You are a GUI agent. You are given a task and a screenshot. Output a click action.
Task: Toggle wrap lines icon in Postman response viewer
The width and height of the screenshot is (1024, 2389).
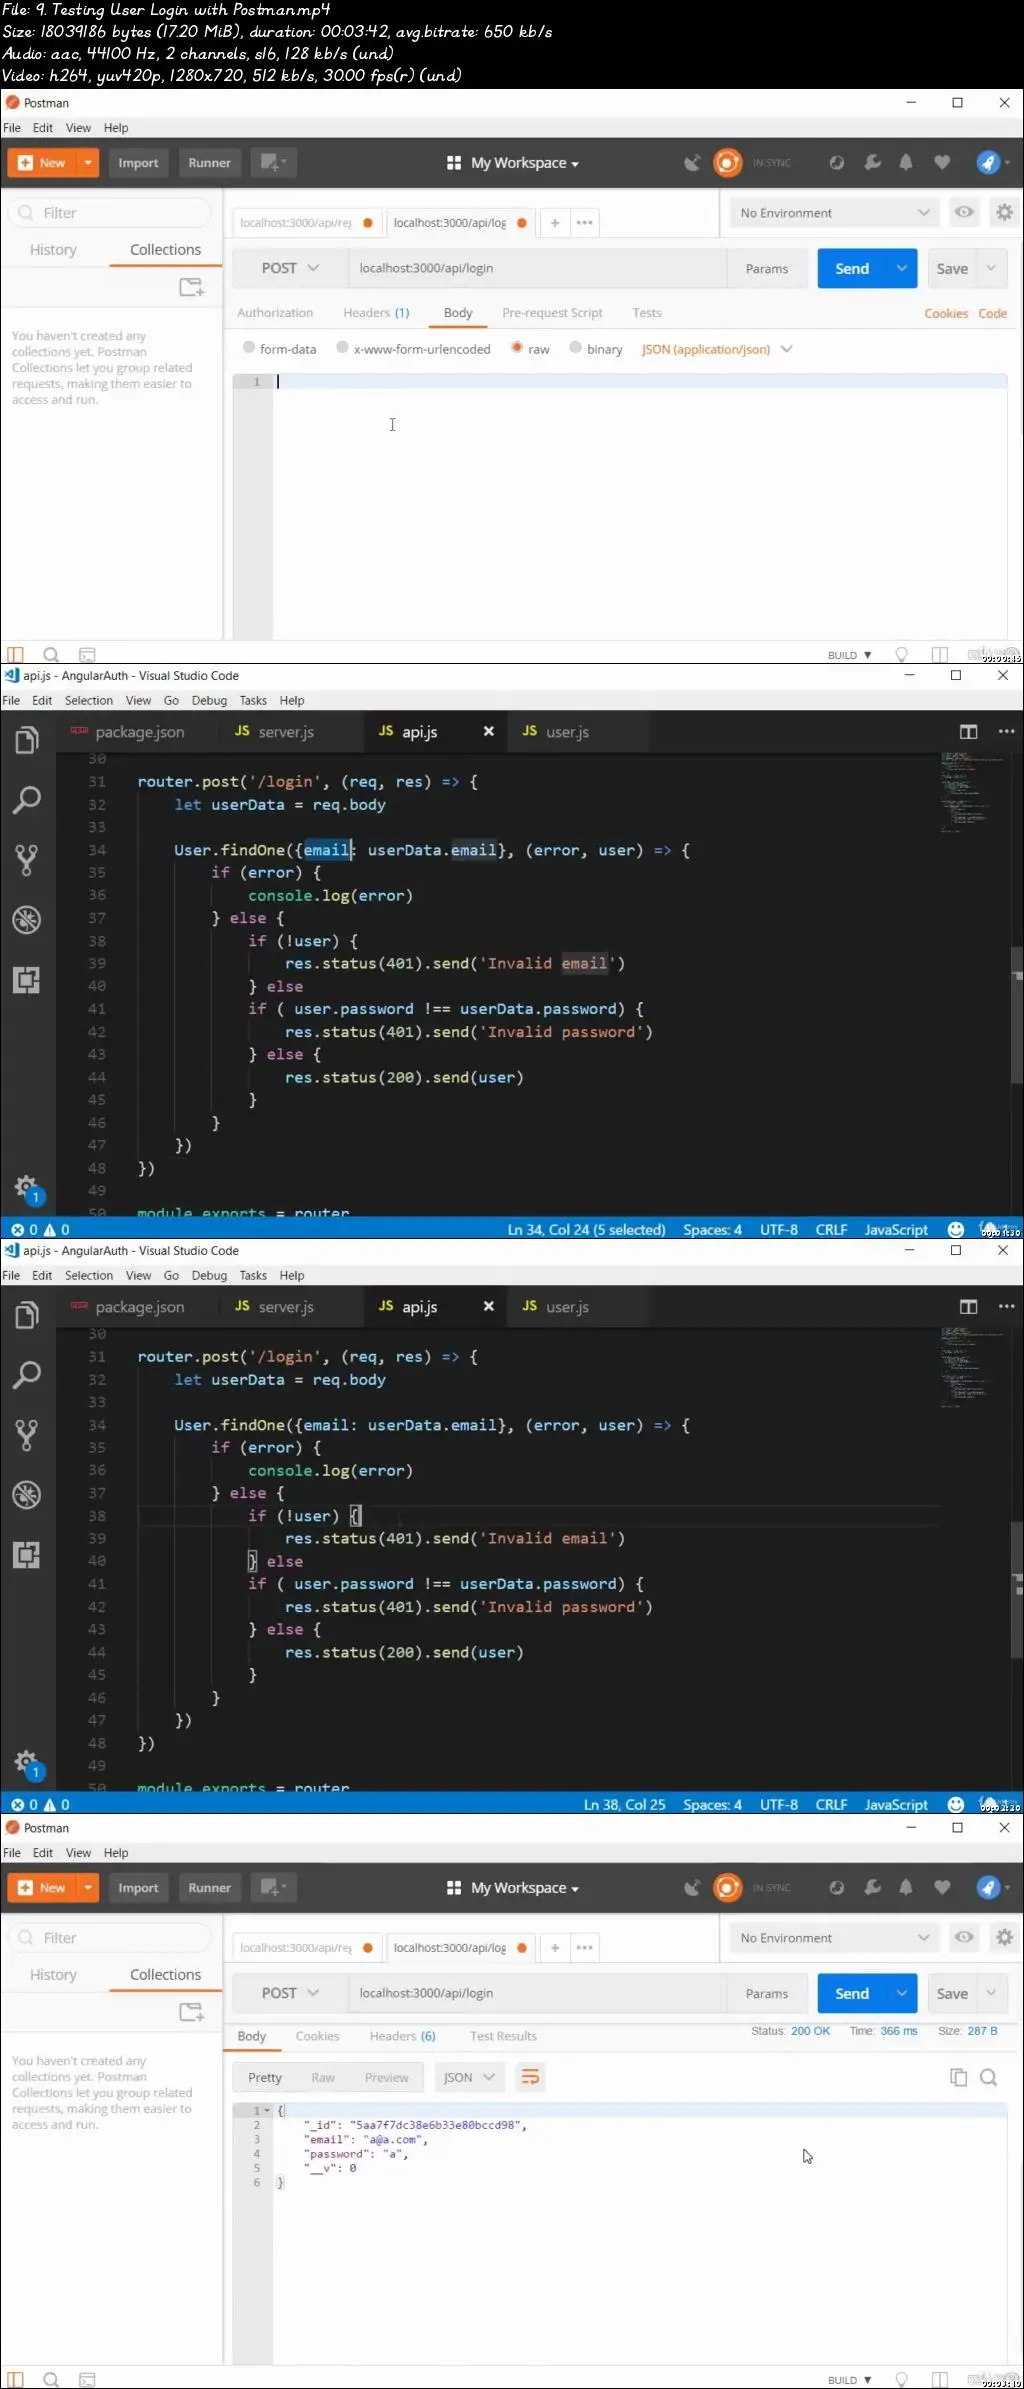pos(530,2077)
